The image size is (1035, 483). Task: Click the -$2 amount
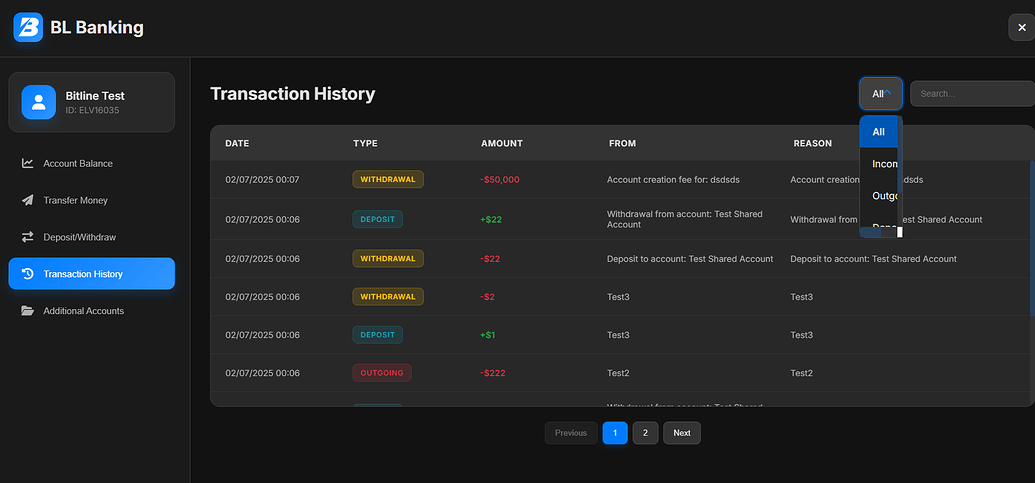click(x=487, y=297)
